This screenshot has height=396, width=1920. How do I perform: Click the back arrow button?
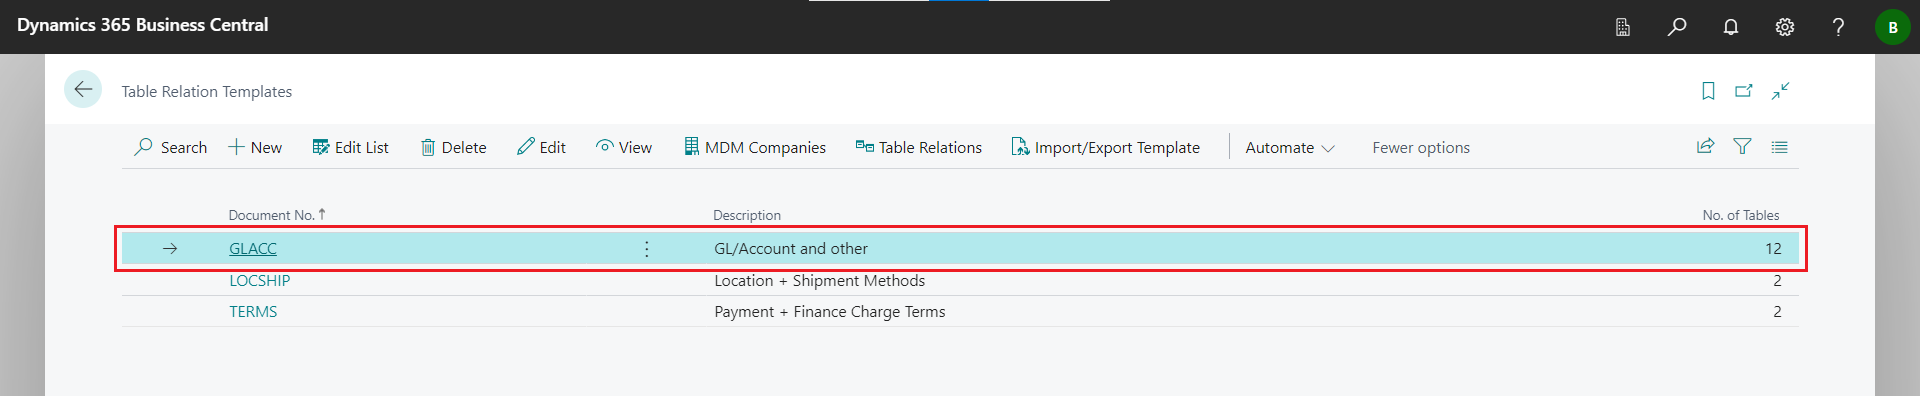coord(83,89)
